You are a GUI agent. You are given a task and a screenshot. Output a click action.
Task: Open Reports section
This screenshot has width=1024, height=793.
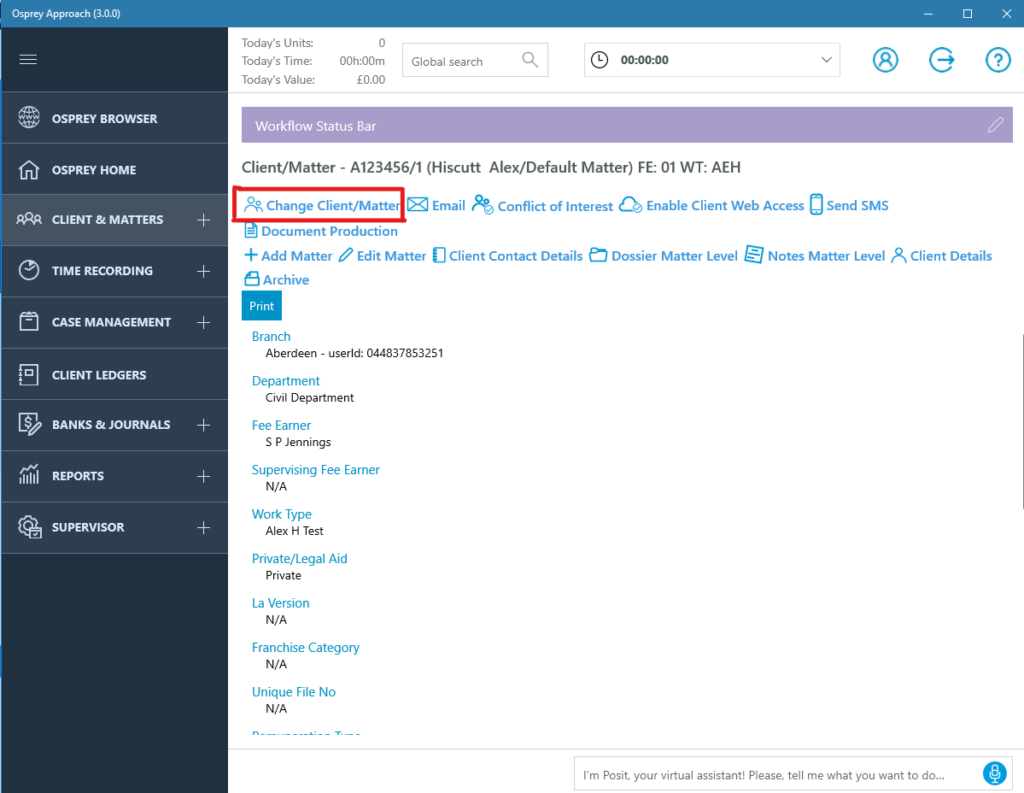[x=114, y=476]
